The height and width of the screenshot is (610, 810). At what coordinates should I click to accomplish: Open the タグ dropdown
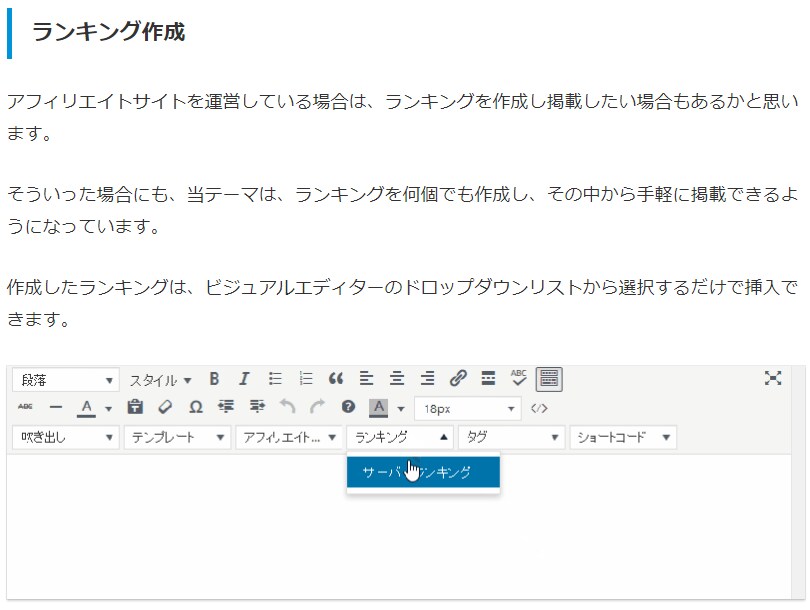click(512, 437)
